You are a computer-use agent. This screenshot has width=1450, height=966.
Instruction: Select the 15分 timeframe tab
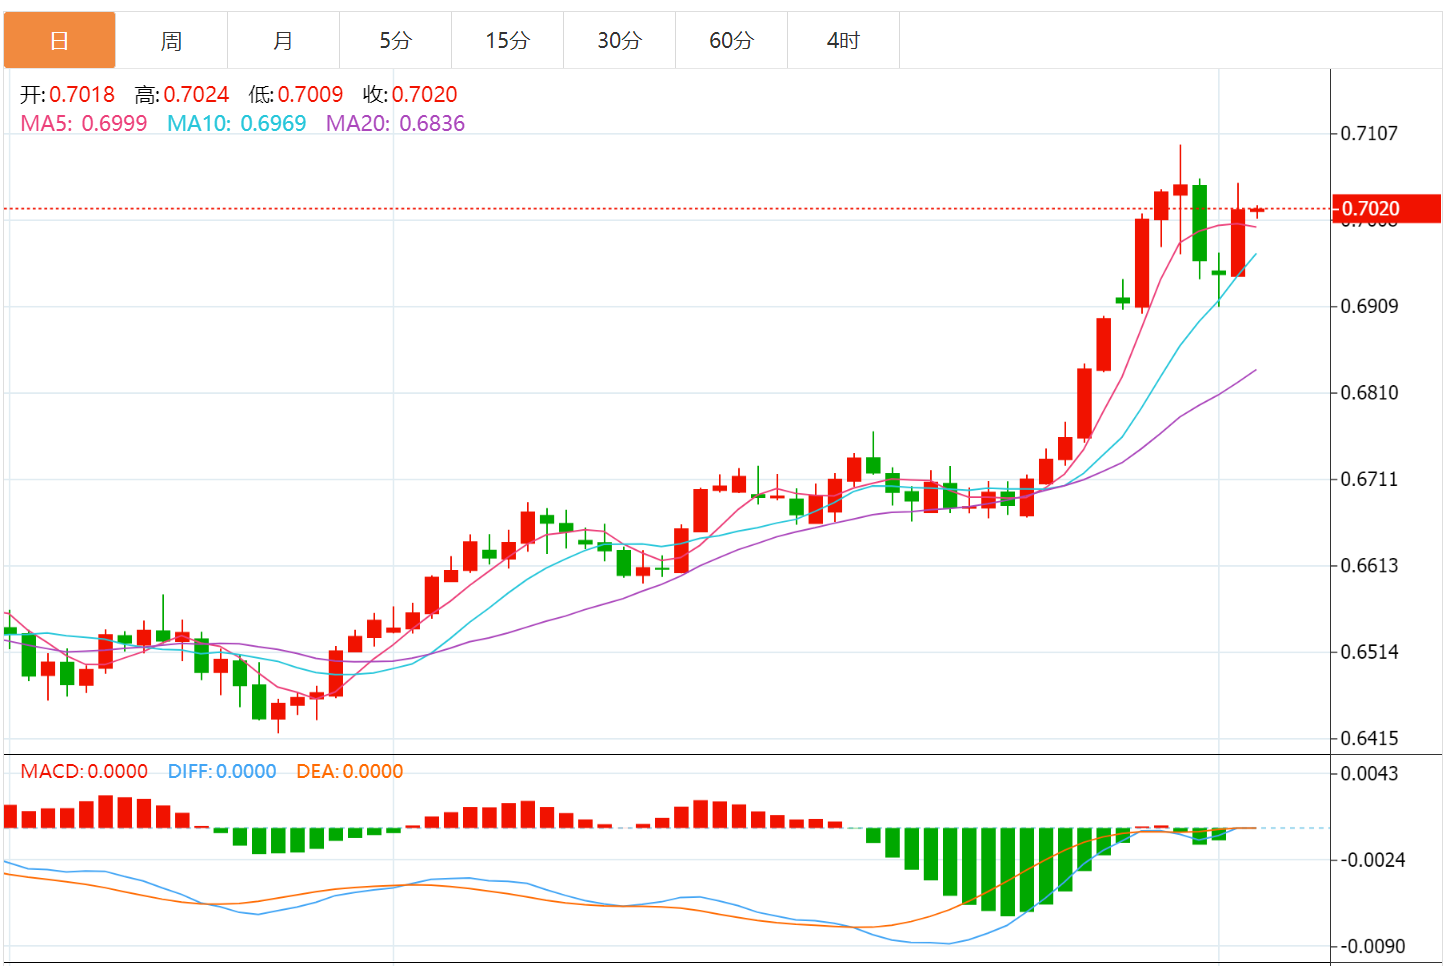[x=508, y=41]
